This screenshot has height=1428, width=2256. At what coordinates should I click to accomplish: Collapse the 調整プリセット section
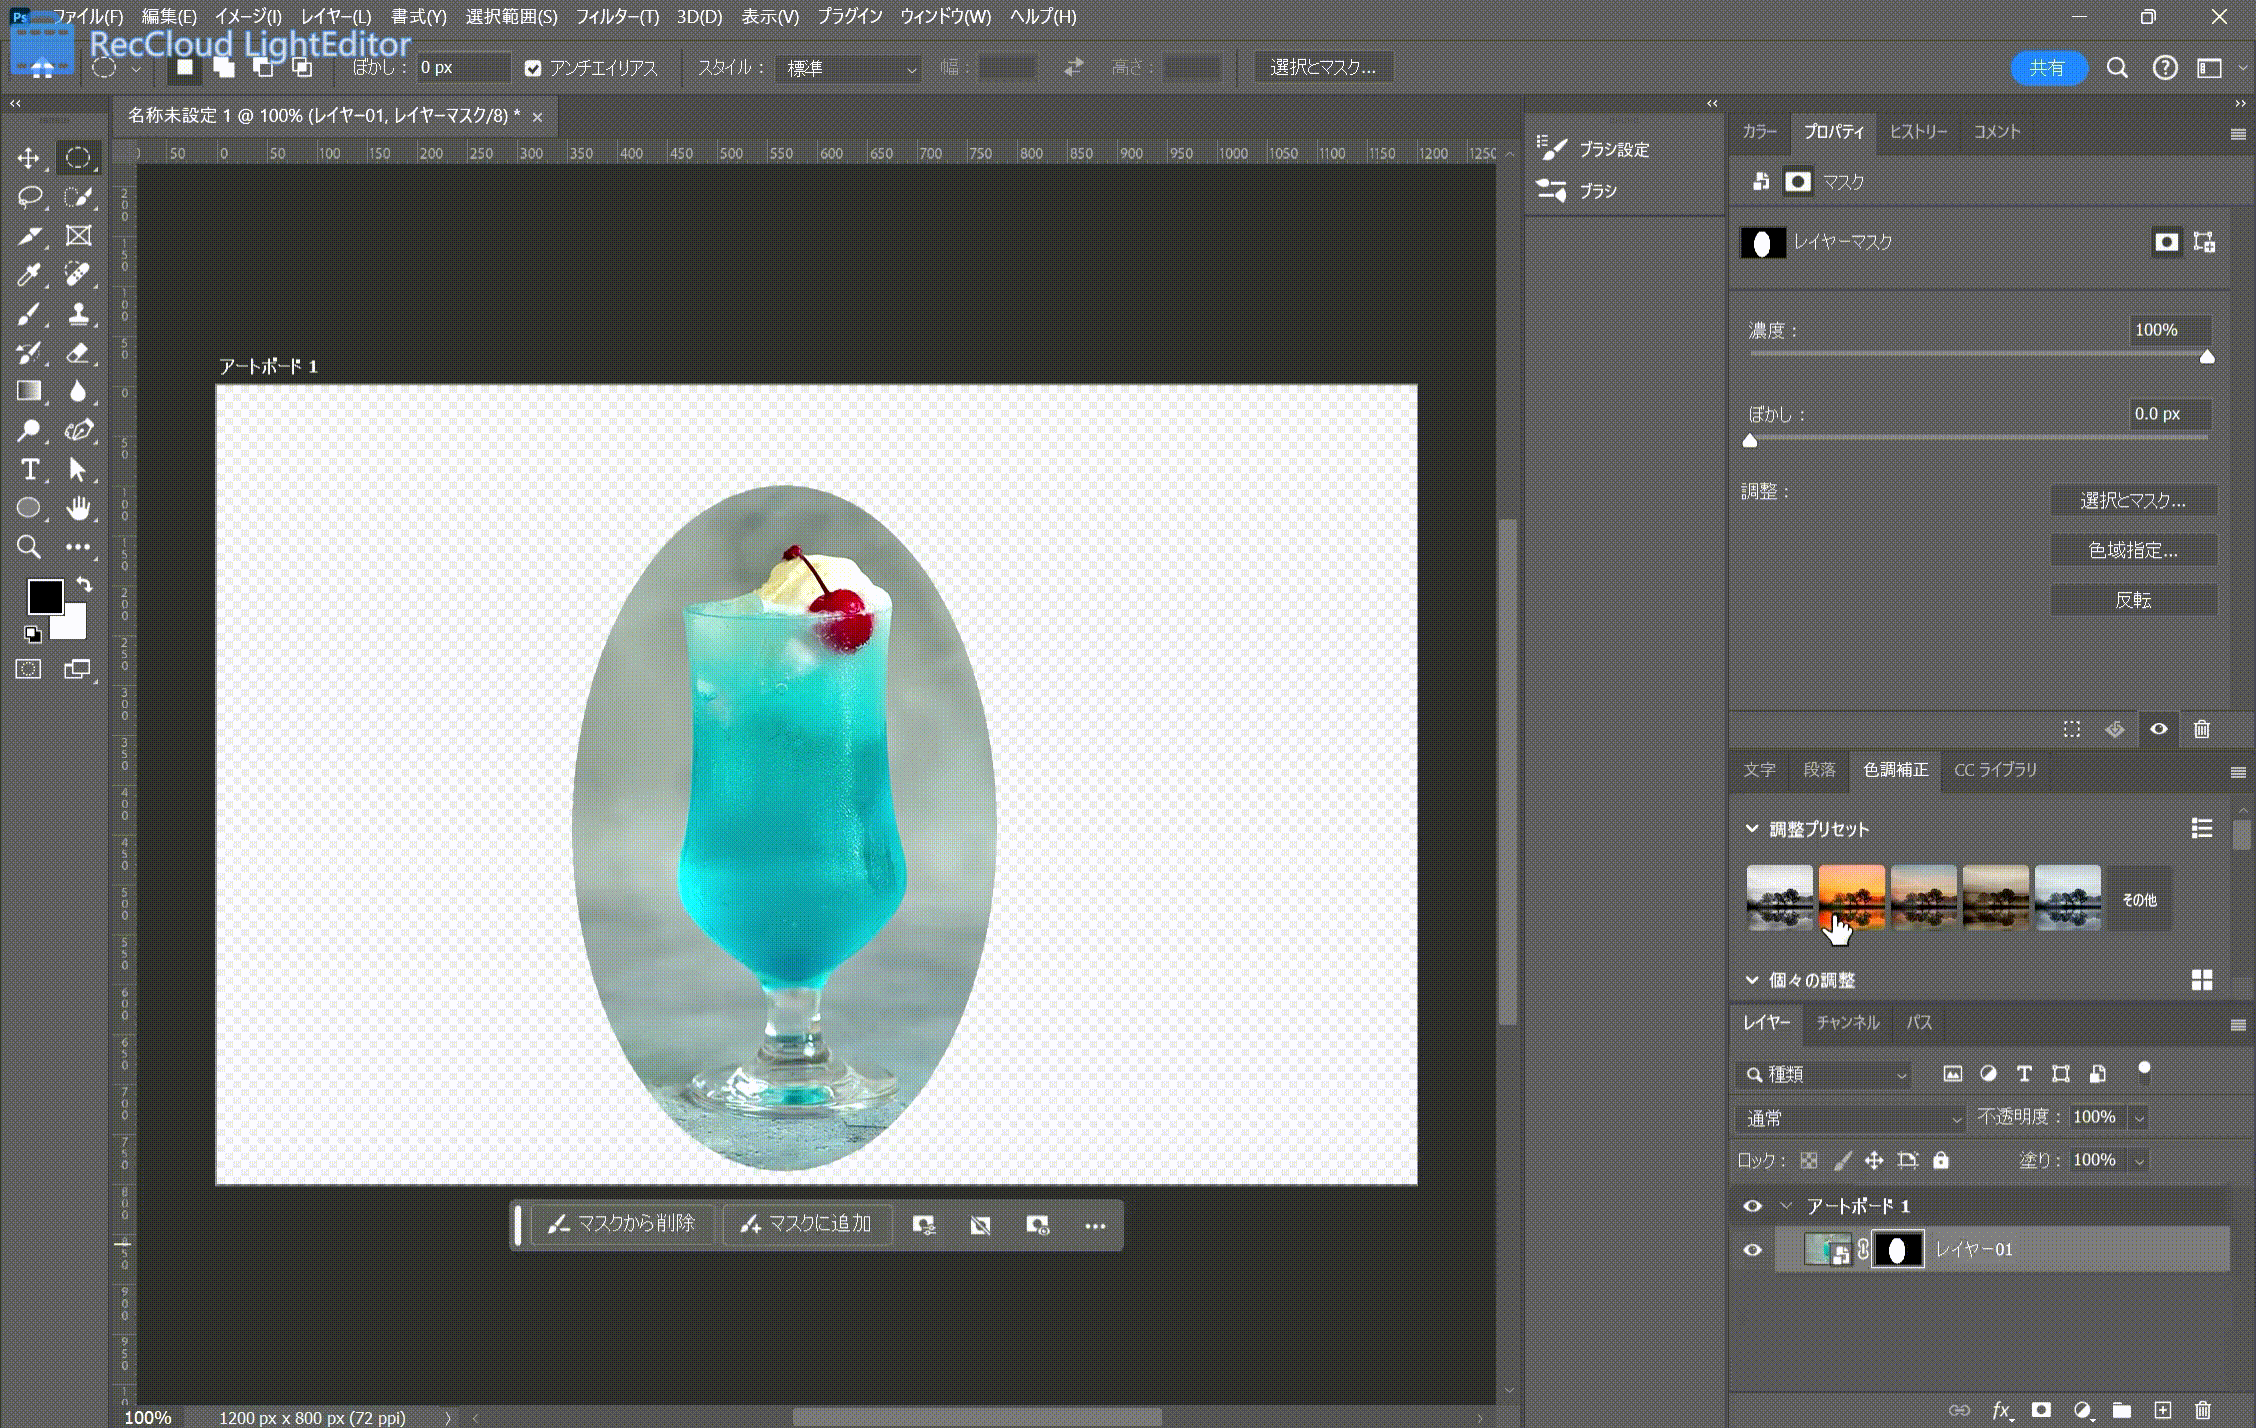tap(1751, 828)
